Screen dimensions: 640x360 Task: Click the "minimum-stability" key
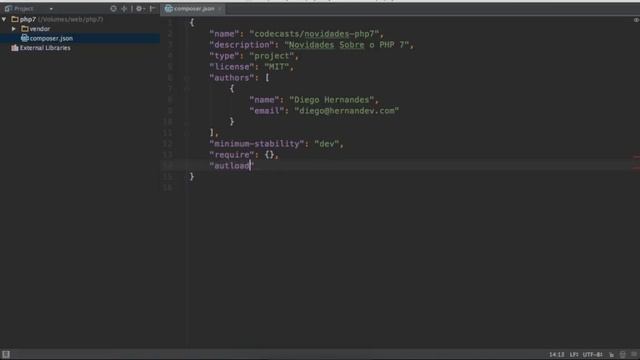point(256,144)
